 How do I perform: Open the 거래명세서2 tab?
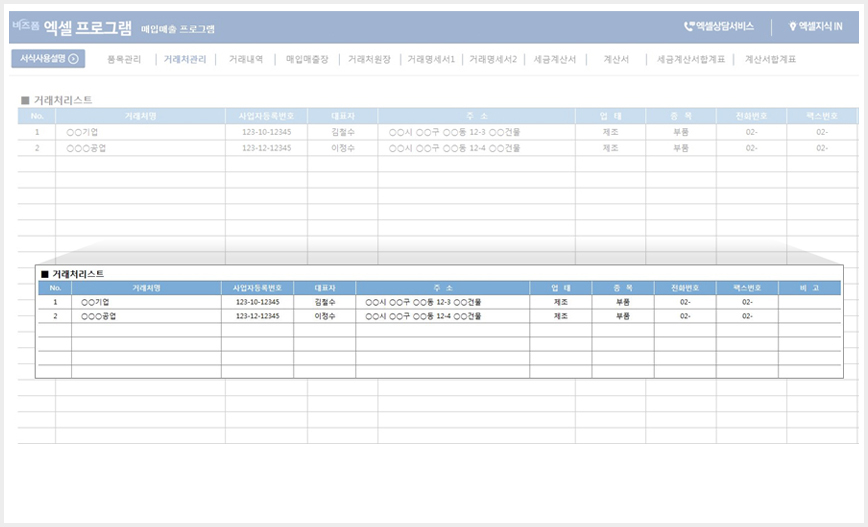[x=493, y=59]
